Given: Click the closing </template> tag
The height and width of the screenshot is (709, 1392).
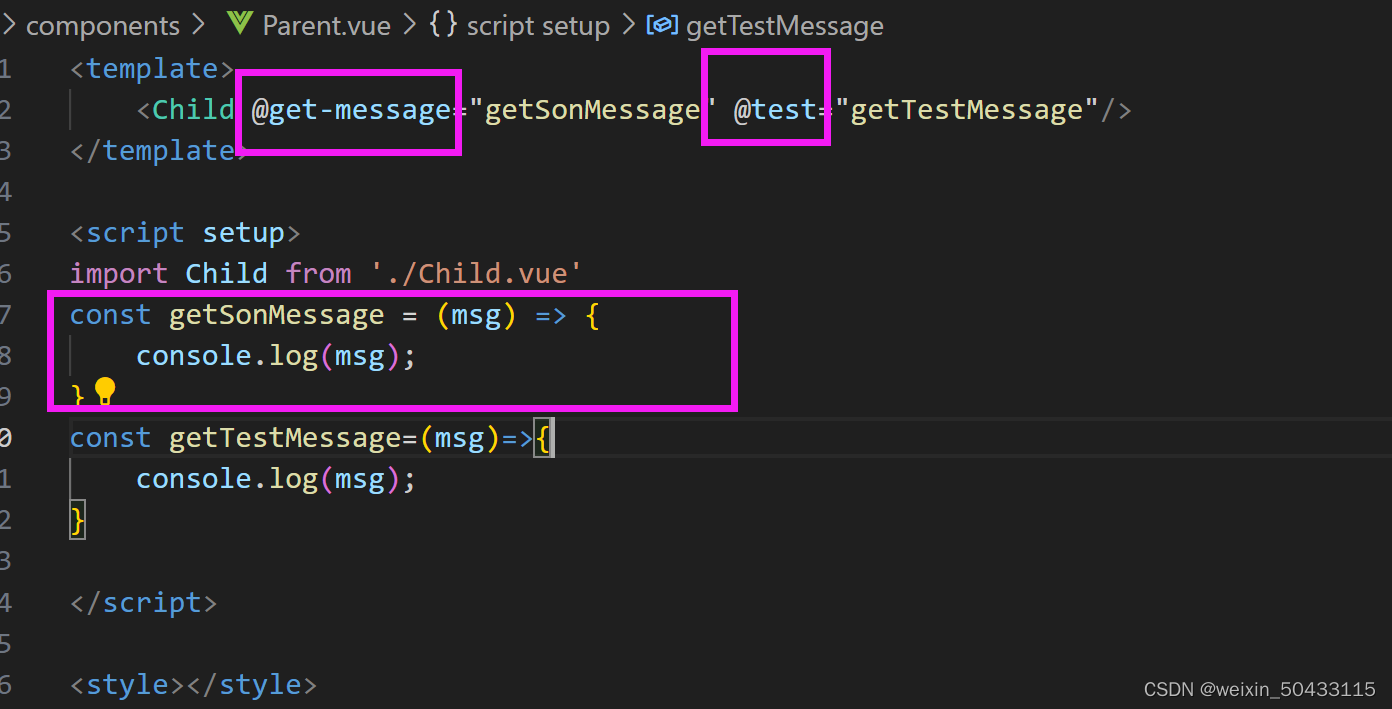Looking at the screenshot, I should coord(160,150).
